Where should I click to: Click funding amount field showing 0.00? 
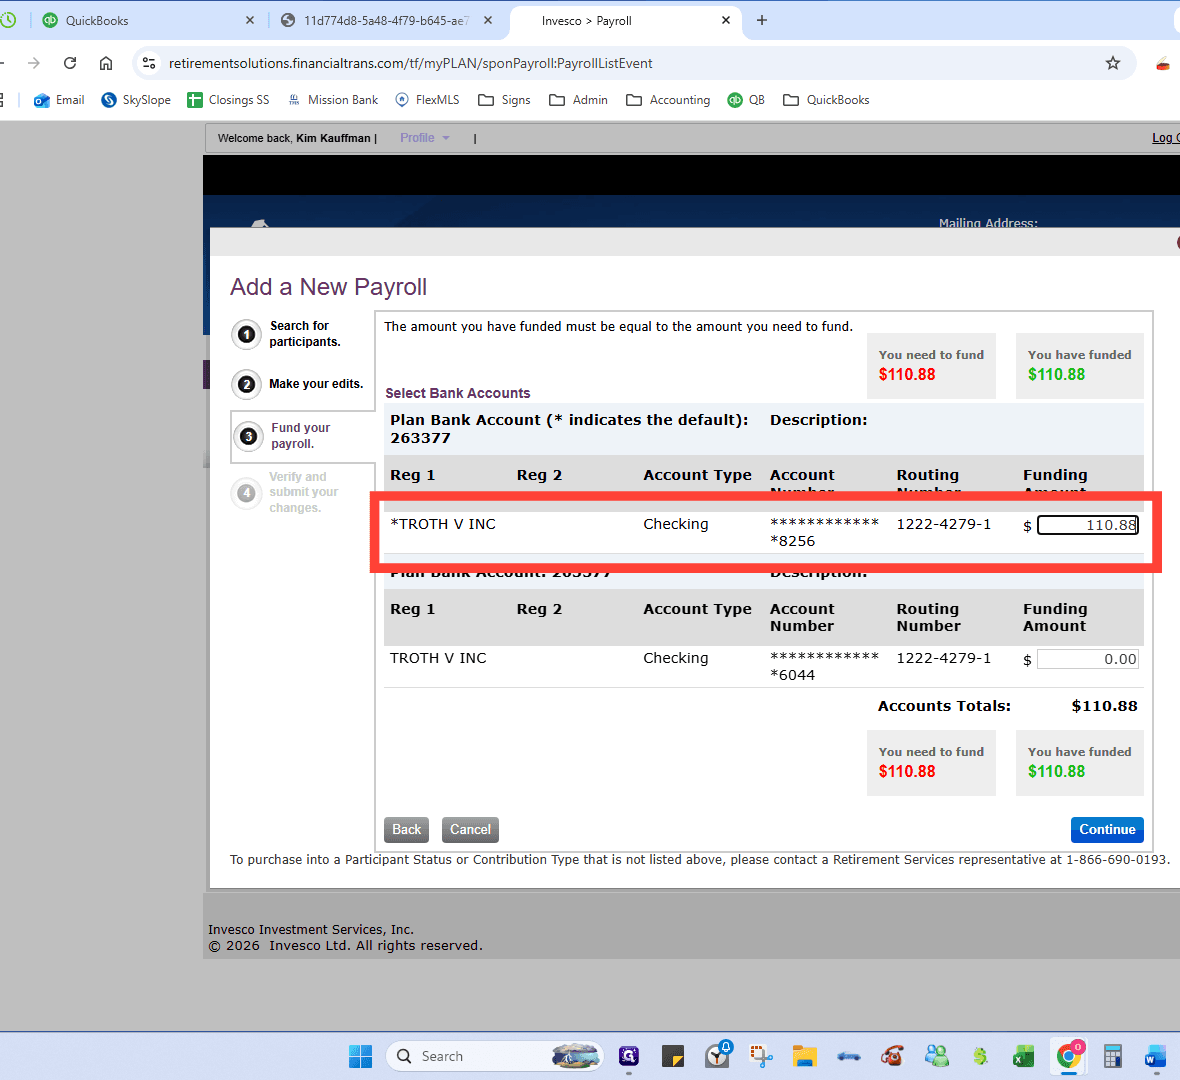point(1087,659)
